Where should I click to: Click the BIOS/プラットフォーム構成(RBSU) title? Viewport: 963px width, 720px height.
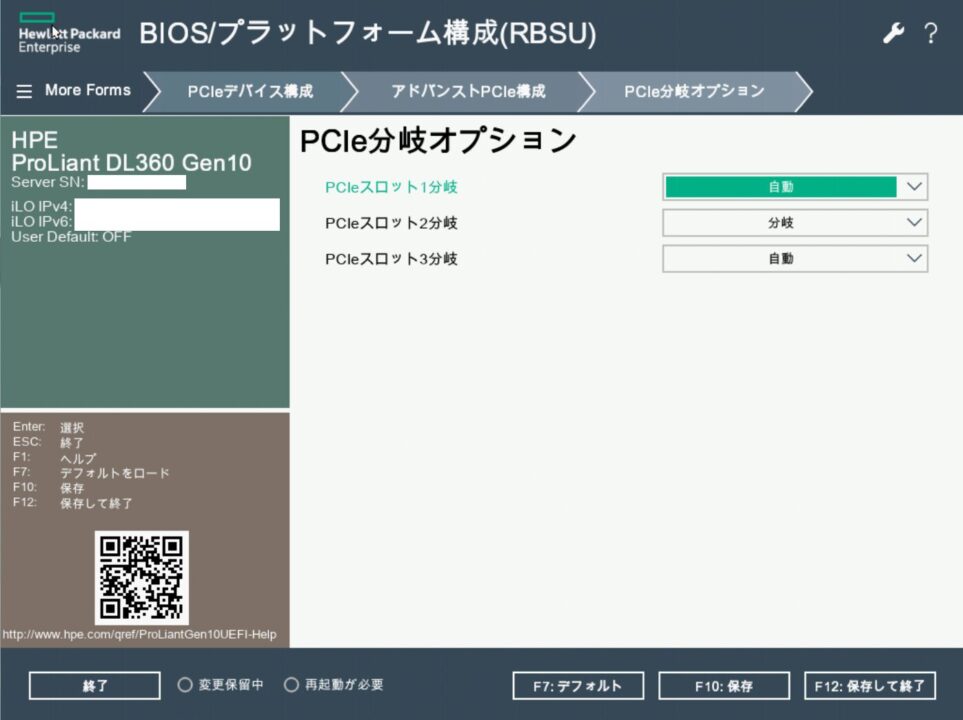(x=368, y=33)
